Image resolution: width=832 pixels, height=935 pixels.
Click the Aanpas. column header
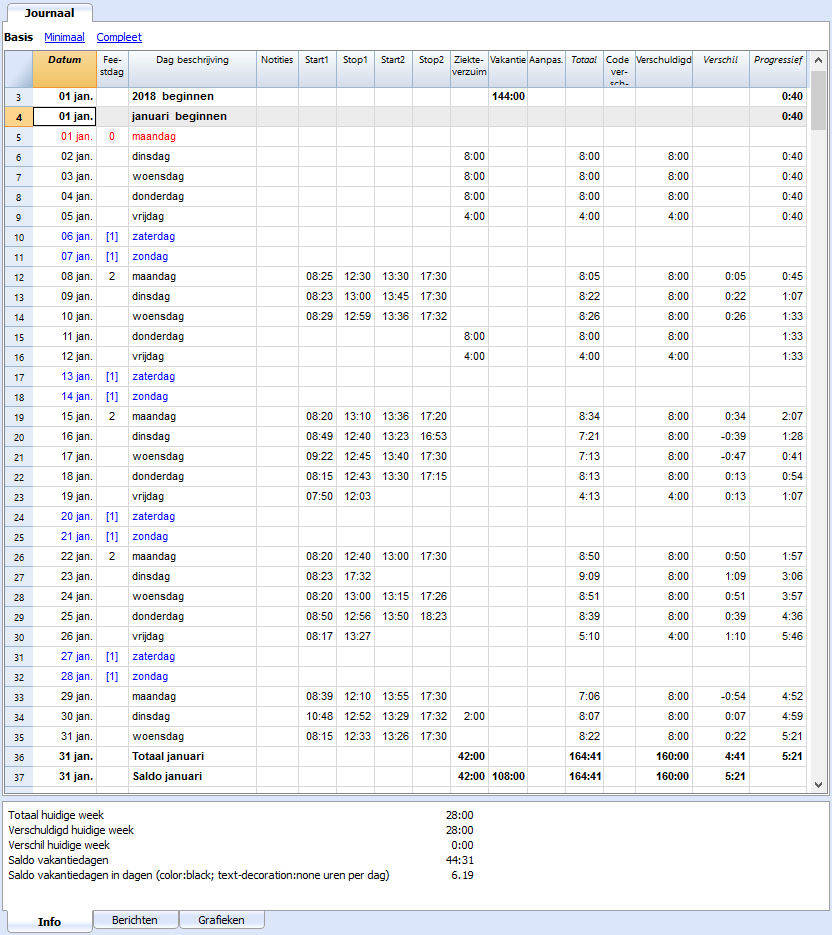tap(546, 69)
